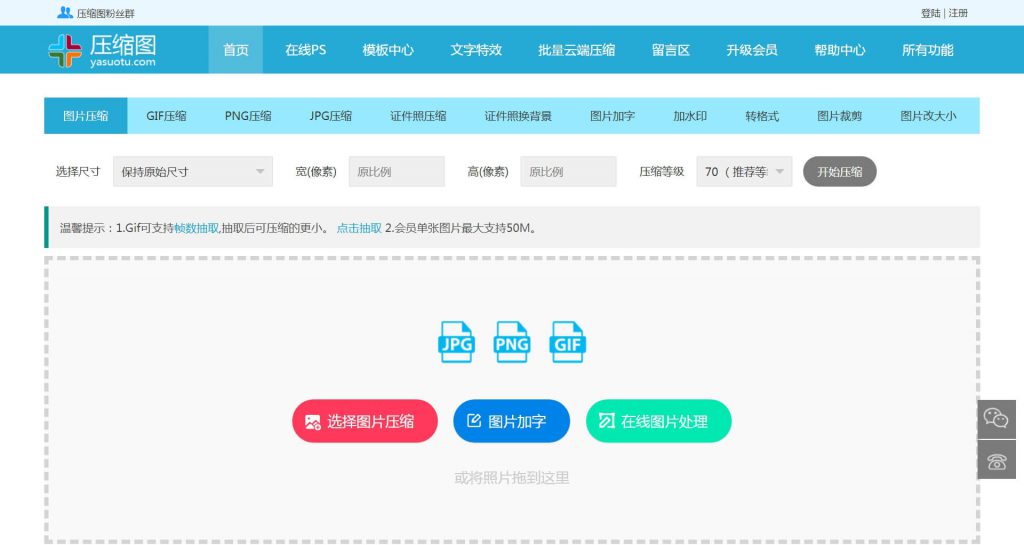1024x545 pixels.
Task: Open 模板中心 menu item
Action: [388, 50]
